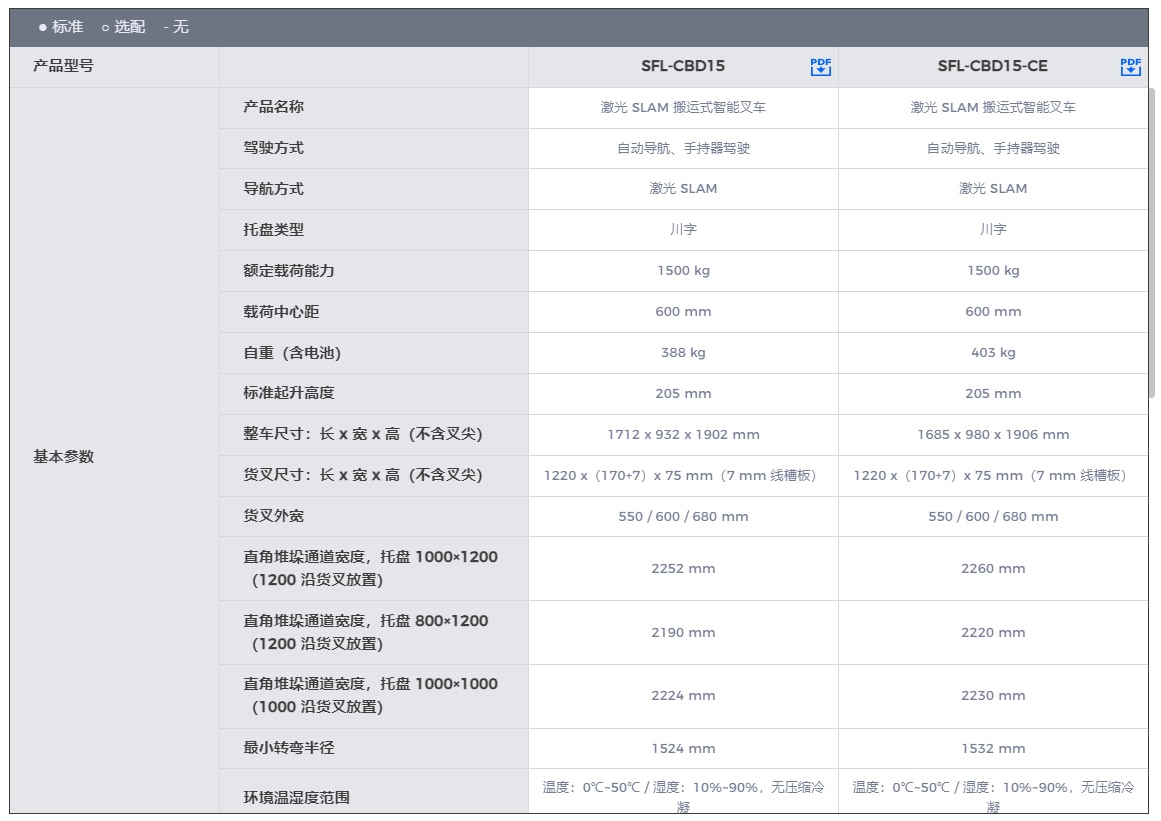Click the 选配 hollow-dot legend item
1161x821 pixels.
tap(123, 27)
